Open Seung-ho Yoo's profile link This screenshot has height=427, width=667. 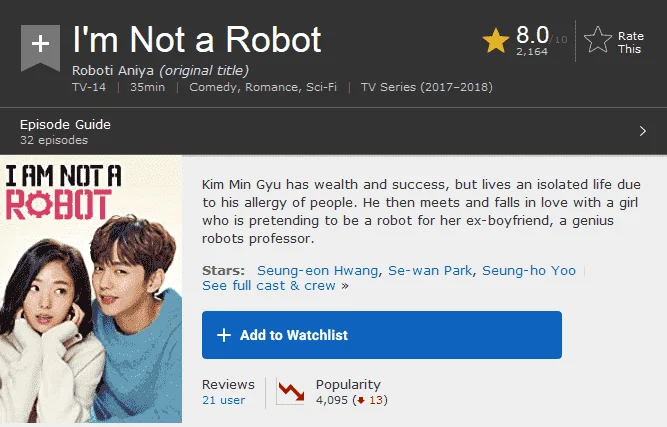[529, 270]
